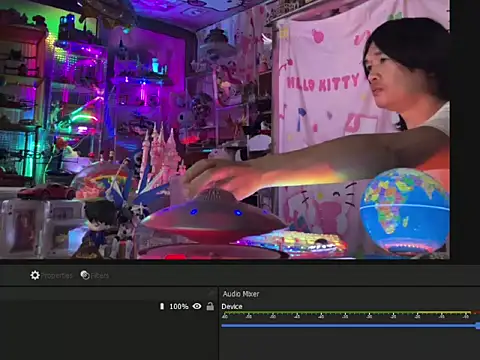Image resolution: width=480 pixels, height=360 pixels.
Task: Open the source Filters button text
Action: click(x=100, y=275)
